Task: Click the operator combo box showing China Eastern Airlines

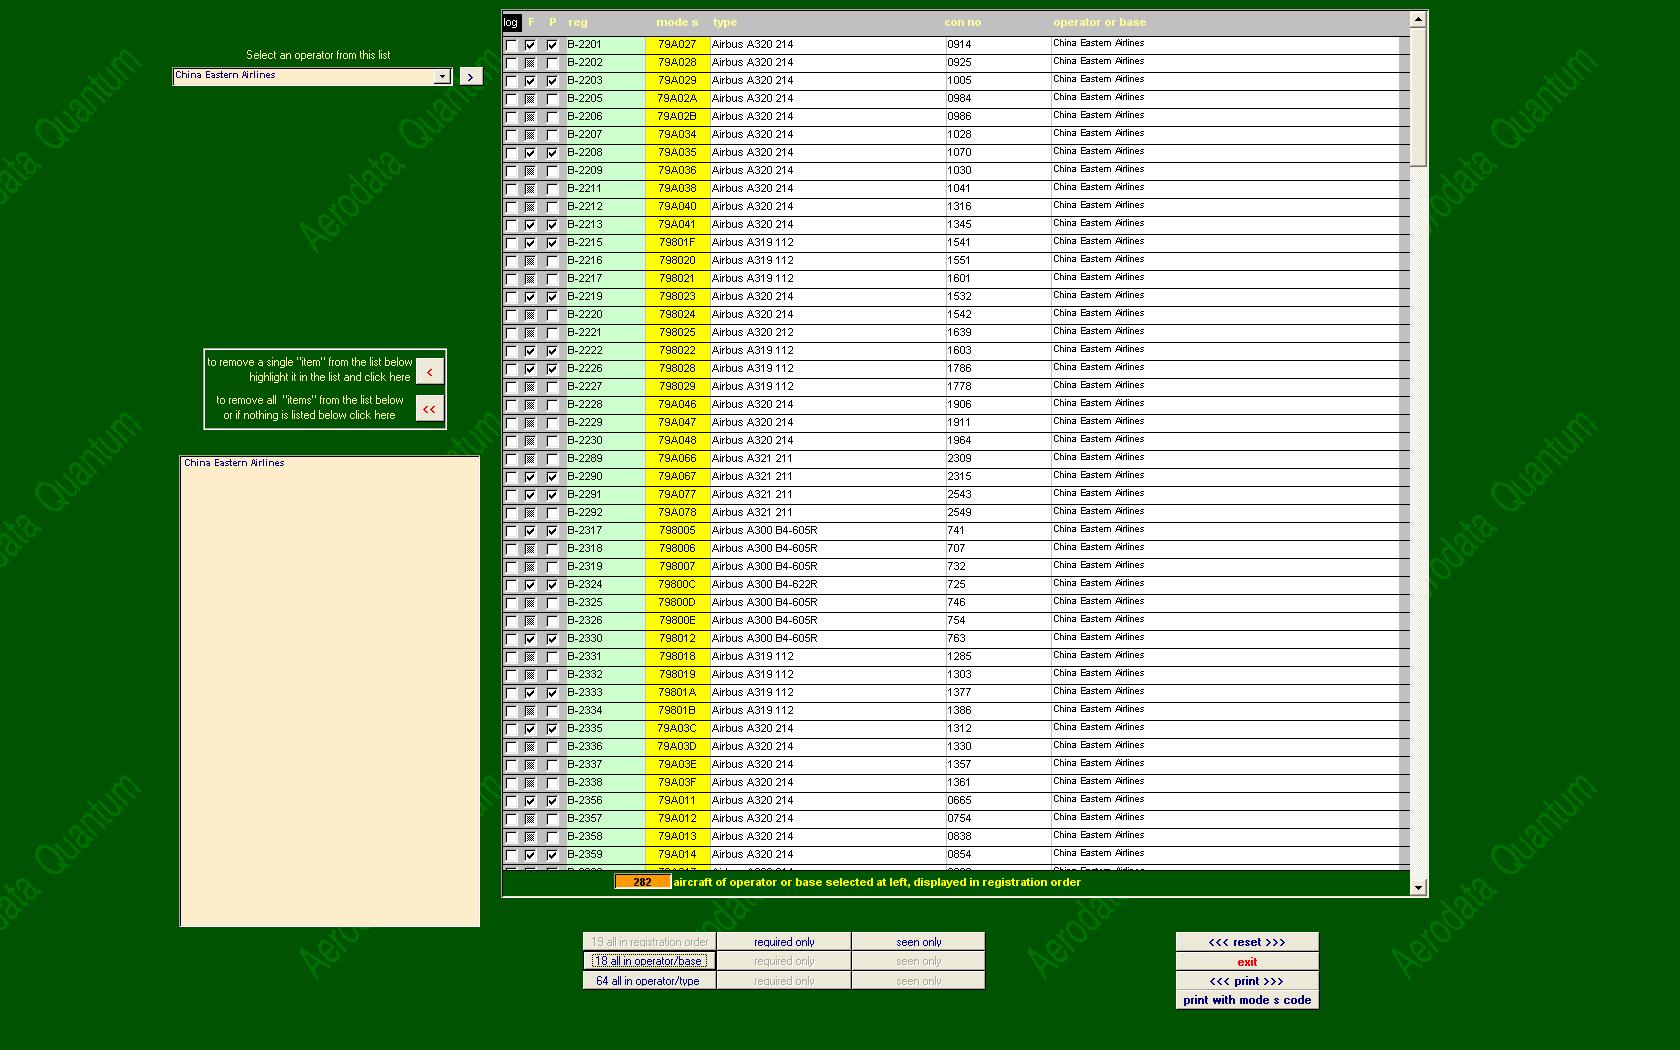Action: [303, 76]
